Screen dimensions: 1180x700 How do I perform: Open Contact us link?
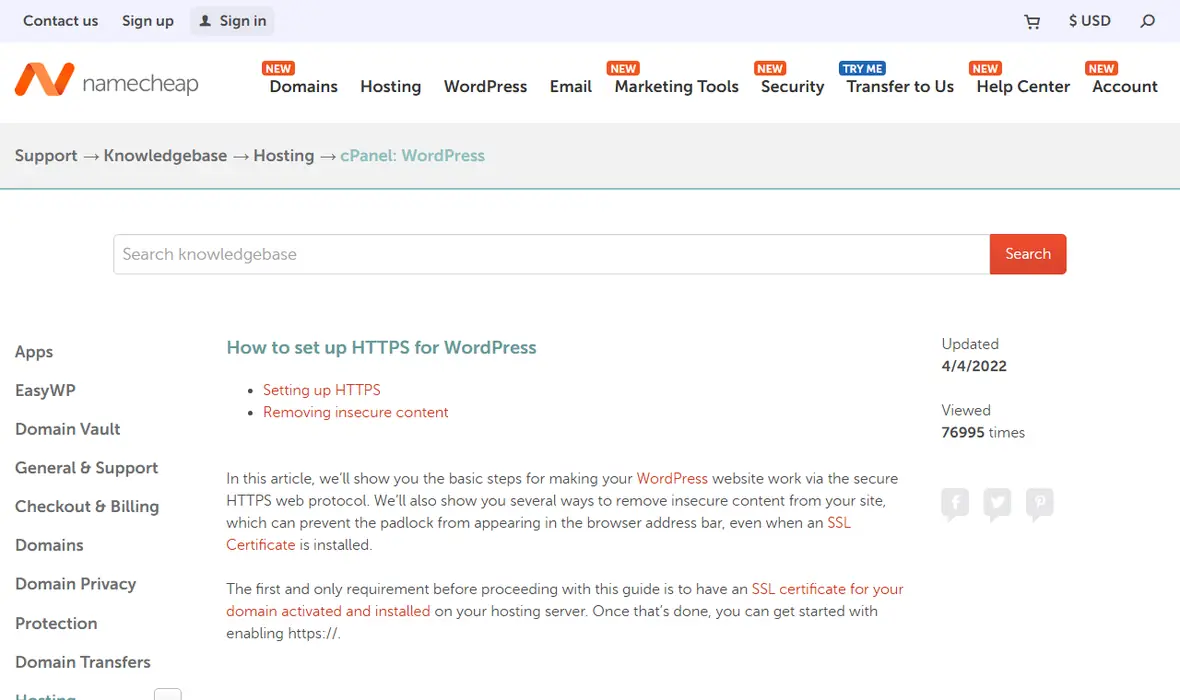pyautogui.click(x=60, y=21)
